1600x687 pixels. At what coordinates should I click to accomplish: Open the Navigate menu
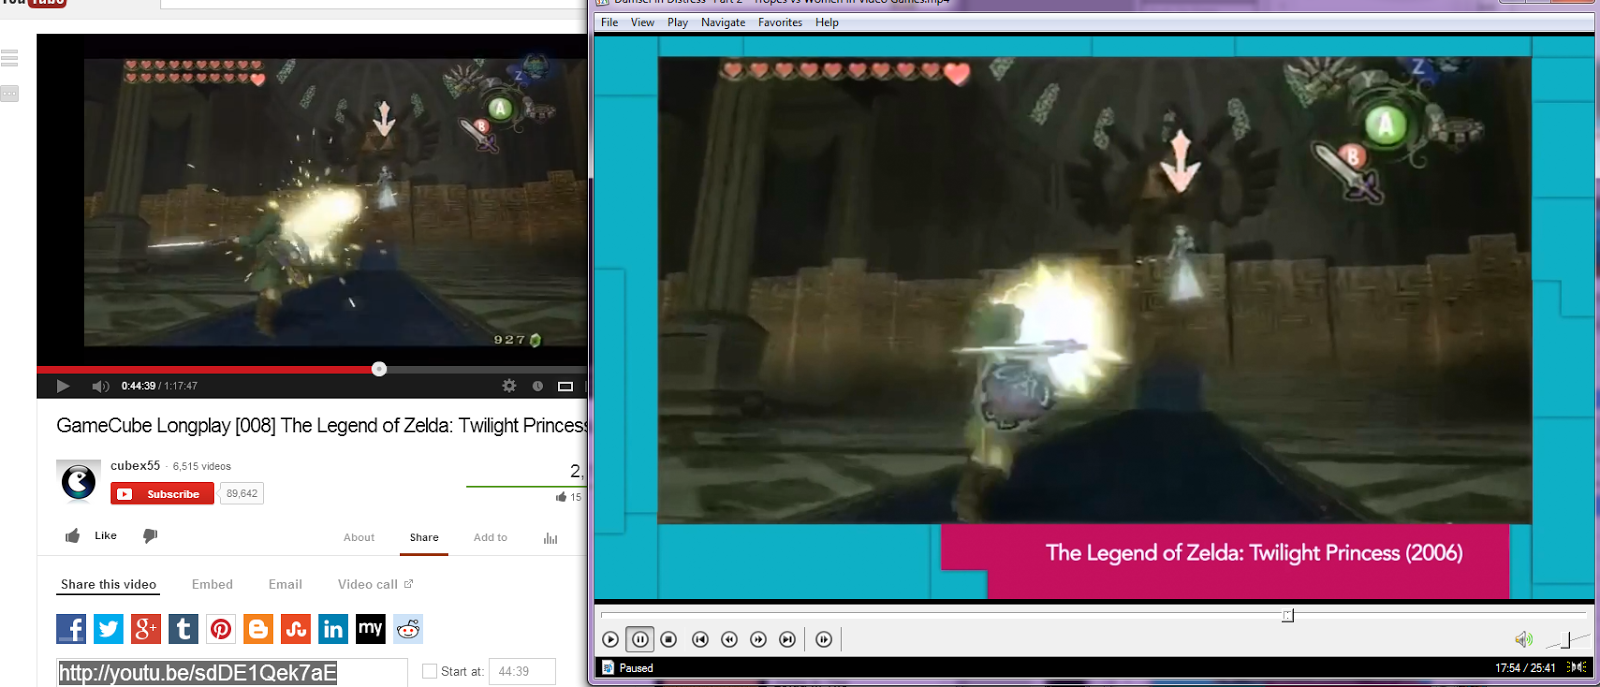point(722,22)
